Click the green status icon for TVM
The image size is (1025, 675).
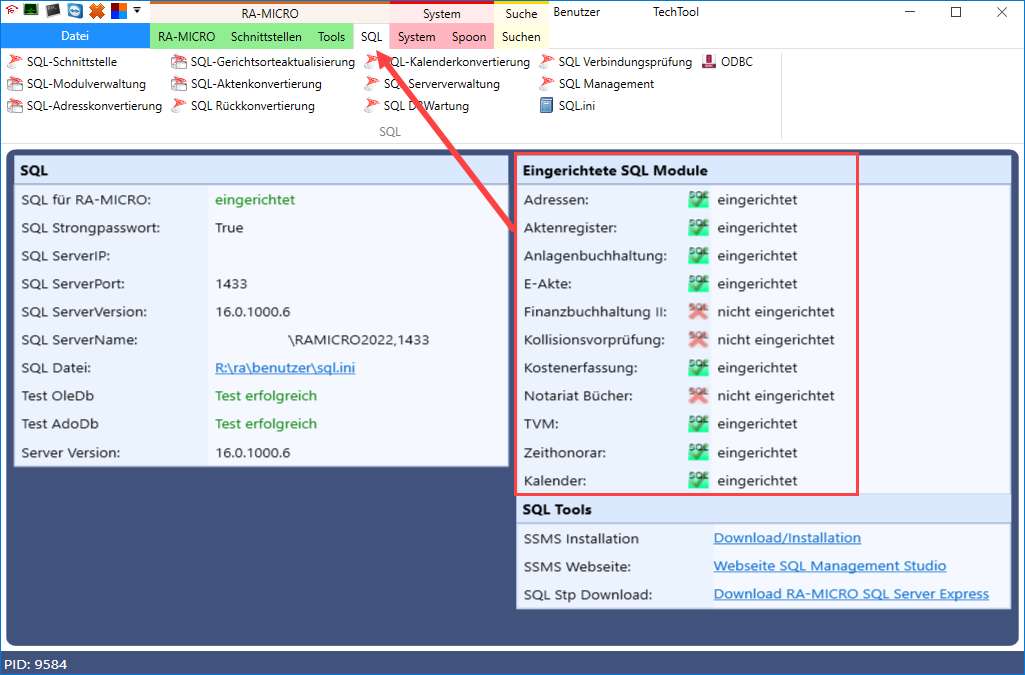(698, 424)
